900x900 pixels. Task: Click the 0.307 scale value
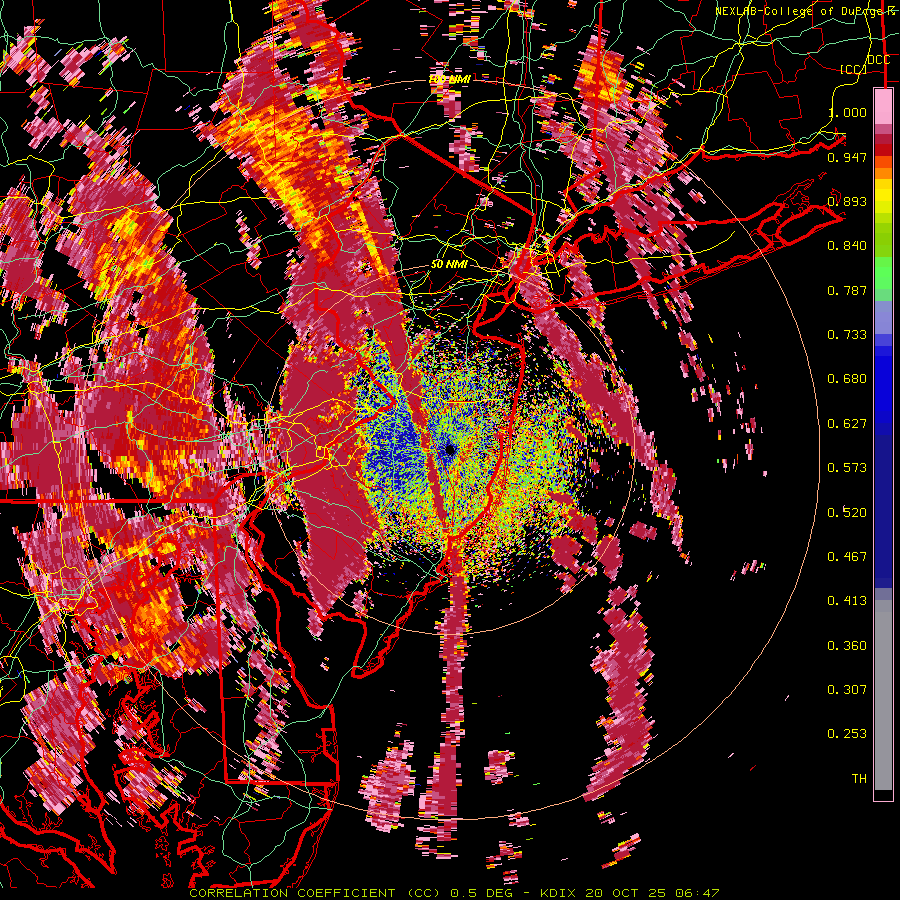(x=847, y=690)
